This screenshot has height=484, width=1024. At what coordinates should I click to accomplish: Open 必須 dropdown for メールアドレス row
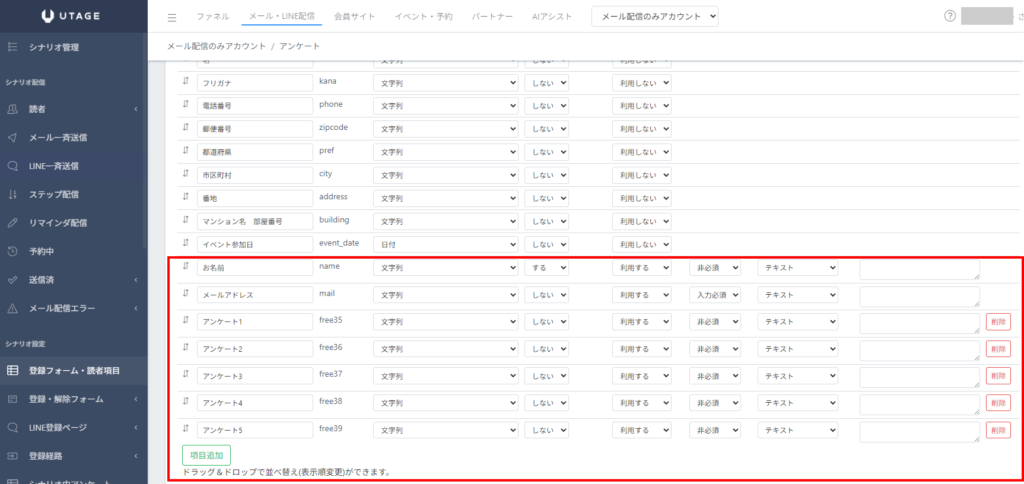coord(714,295)
